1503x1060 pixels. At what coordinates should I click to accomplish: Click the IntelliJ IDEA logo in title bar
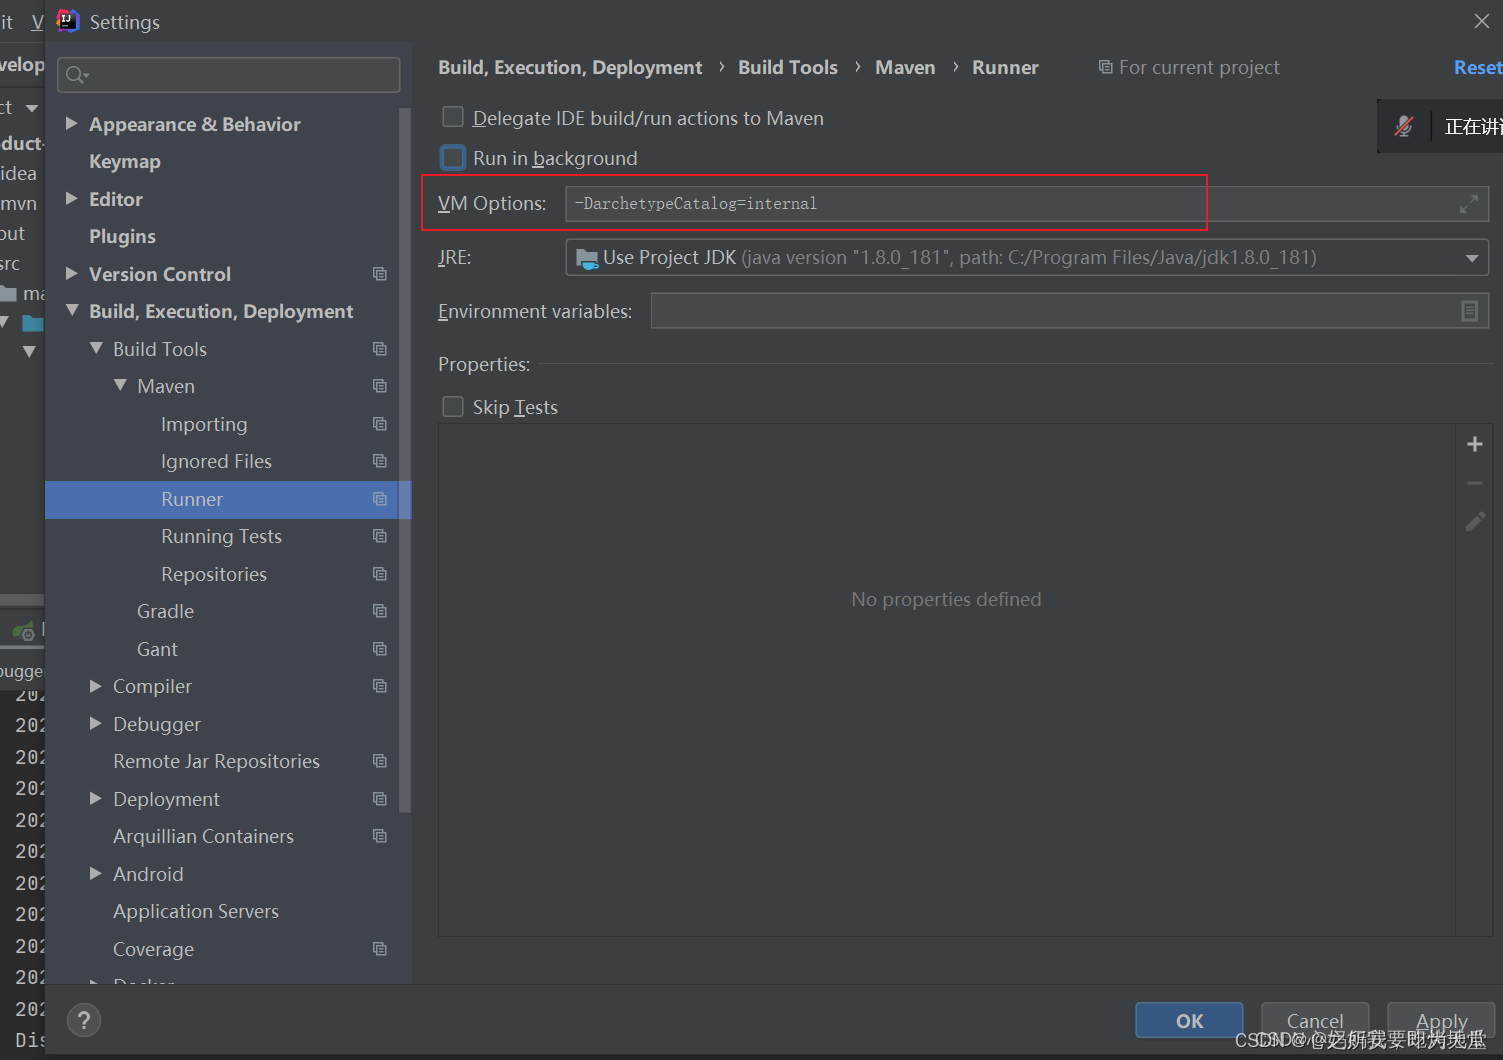click(x=67, y=21)
